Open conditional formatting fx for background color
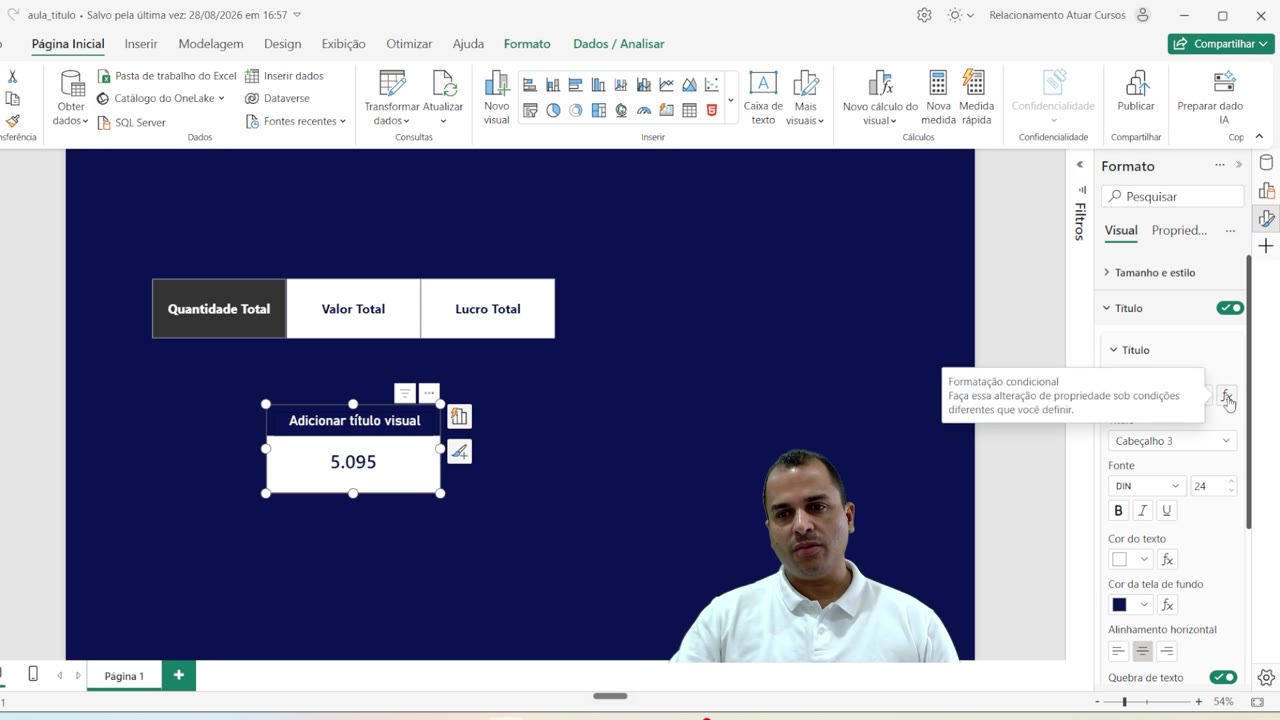Viewport: 1280px width, 720px height. tap(1167, 605)
